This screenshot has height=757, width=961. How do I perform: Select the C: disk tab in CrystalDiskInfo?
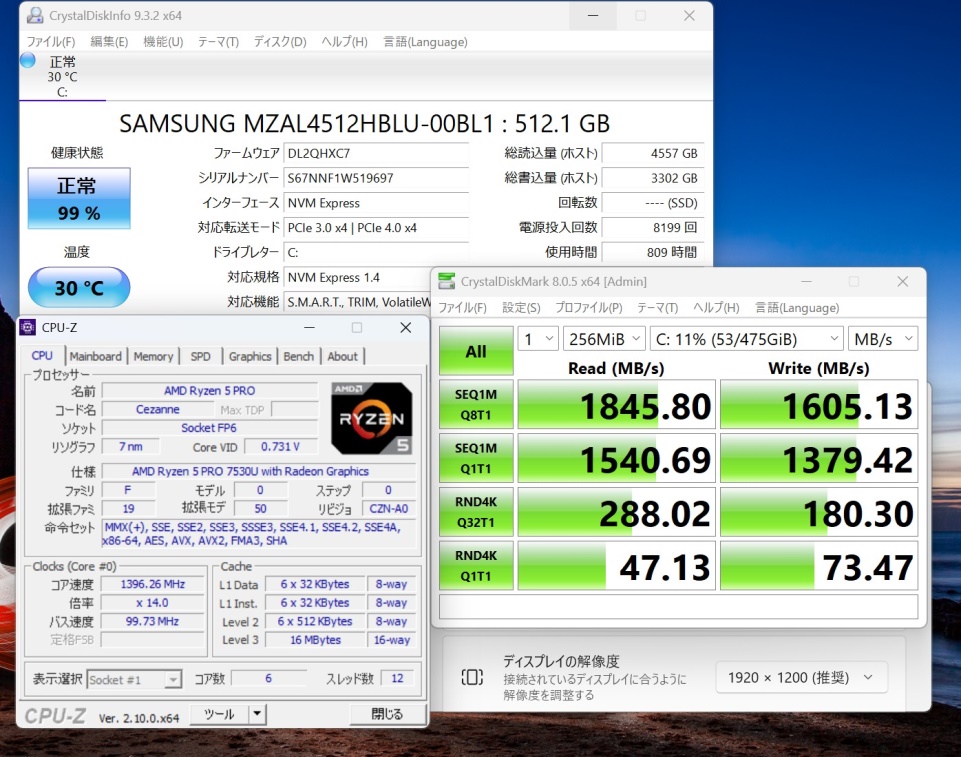click(x=63, y=77)
